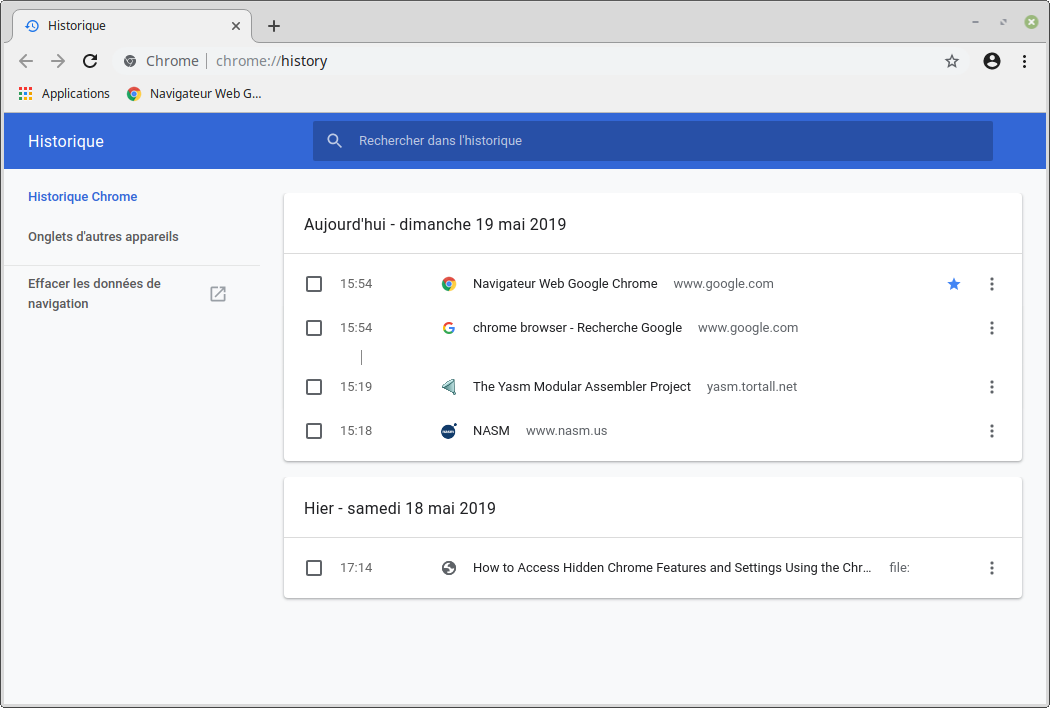Image resolution: width=1050 pixels, height=708 pixels.
Task: Click the blue star on Navigateur Web entry
Action: (x=954, y=284)
